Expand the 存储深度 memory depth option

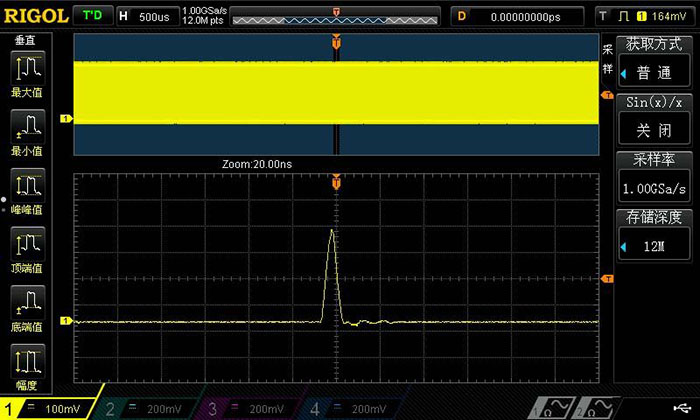pyautogui.click(x=655, y=236)
